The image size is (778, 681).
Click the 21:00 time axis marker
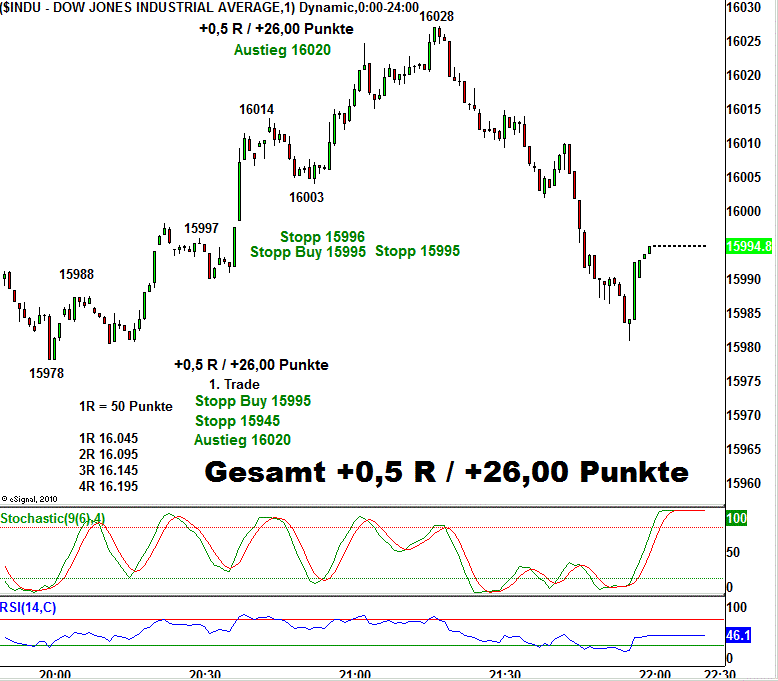(355, 673)
